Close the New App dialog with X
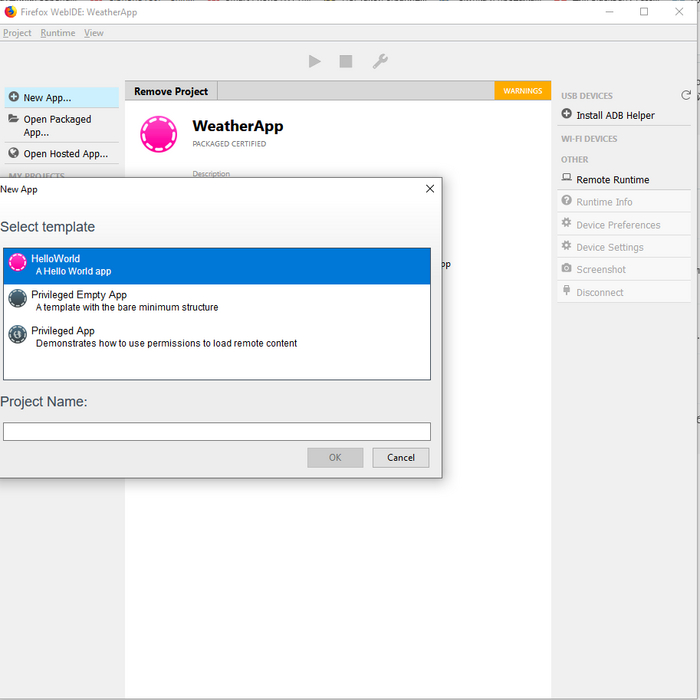 click(x=430, y=189)
